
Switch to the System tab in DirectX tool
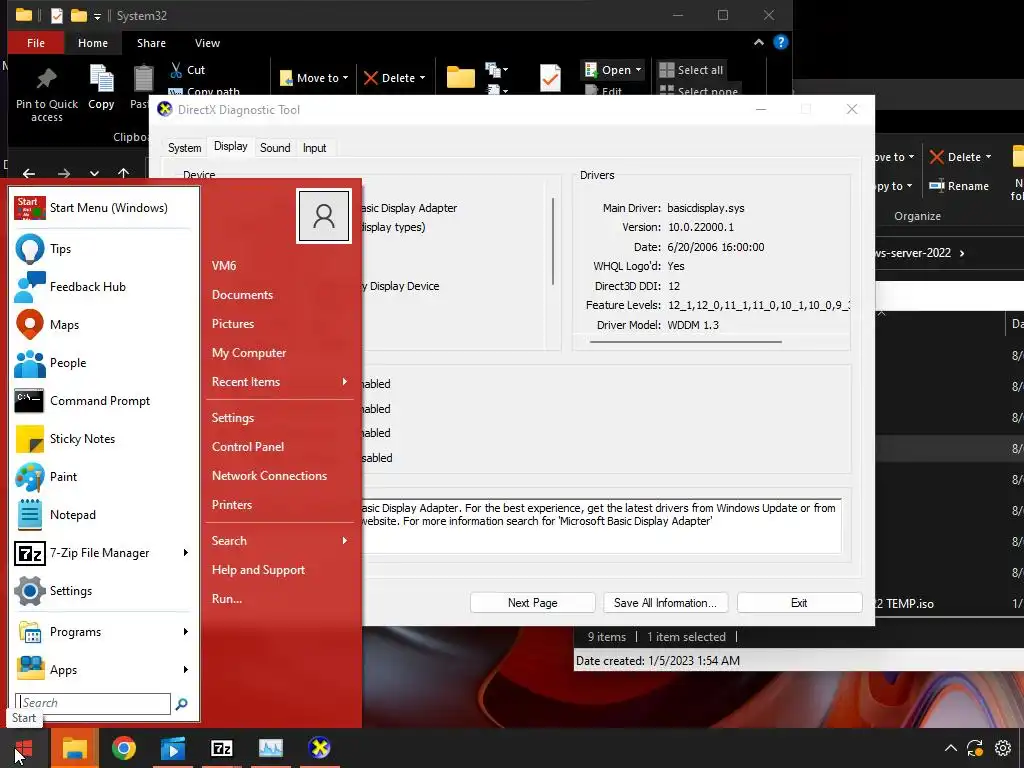(185, 148)
